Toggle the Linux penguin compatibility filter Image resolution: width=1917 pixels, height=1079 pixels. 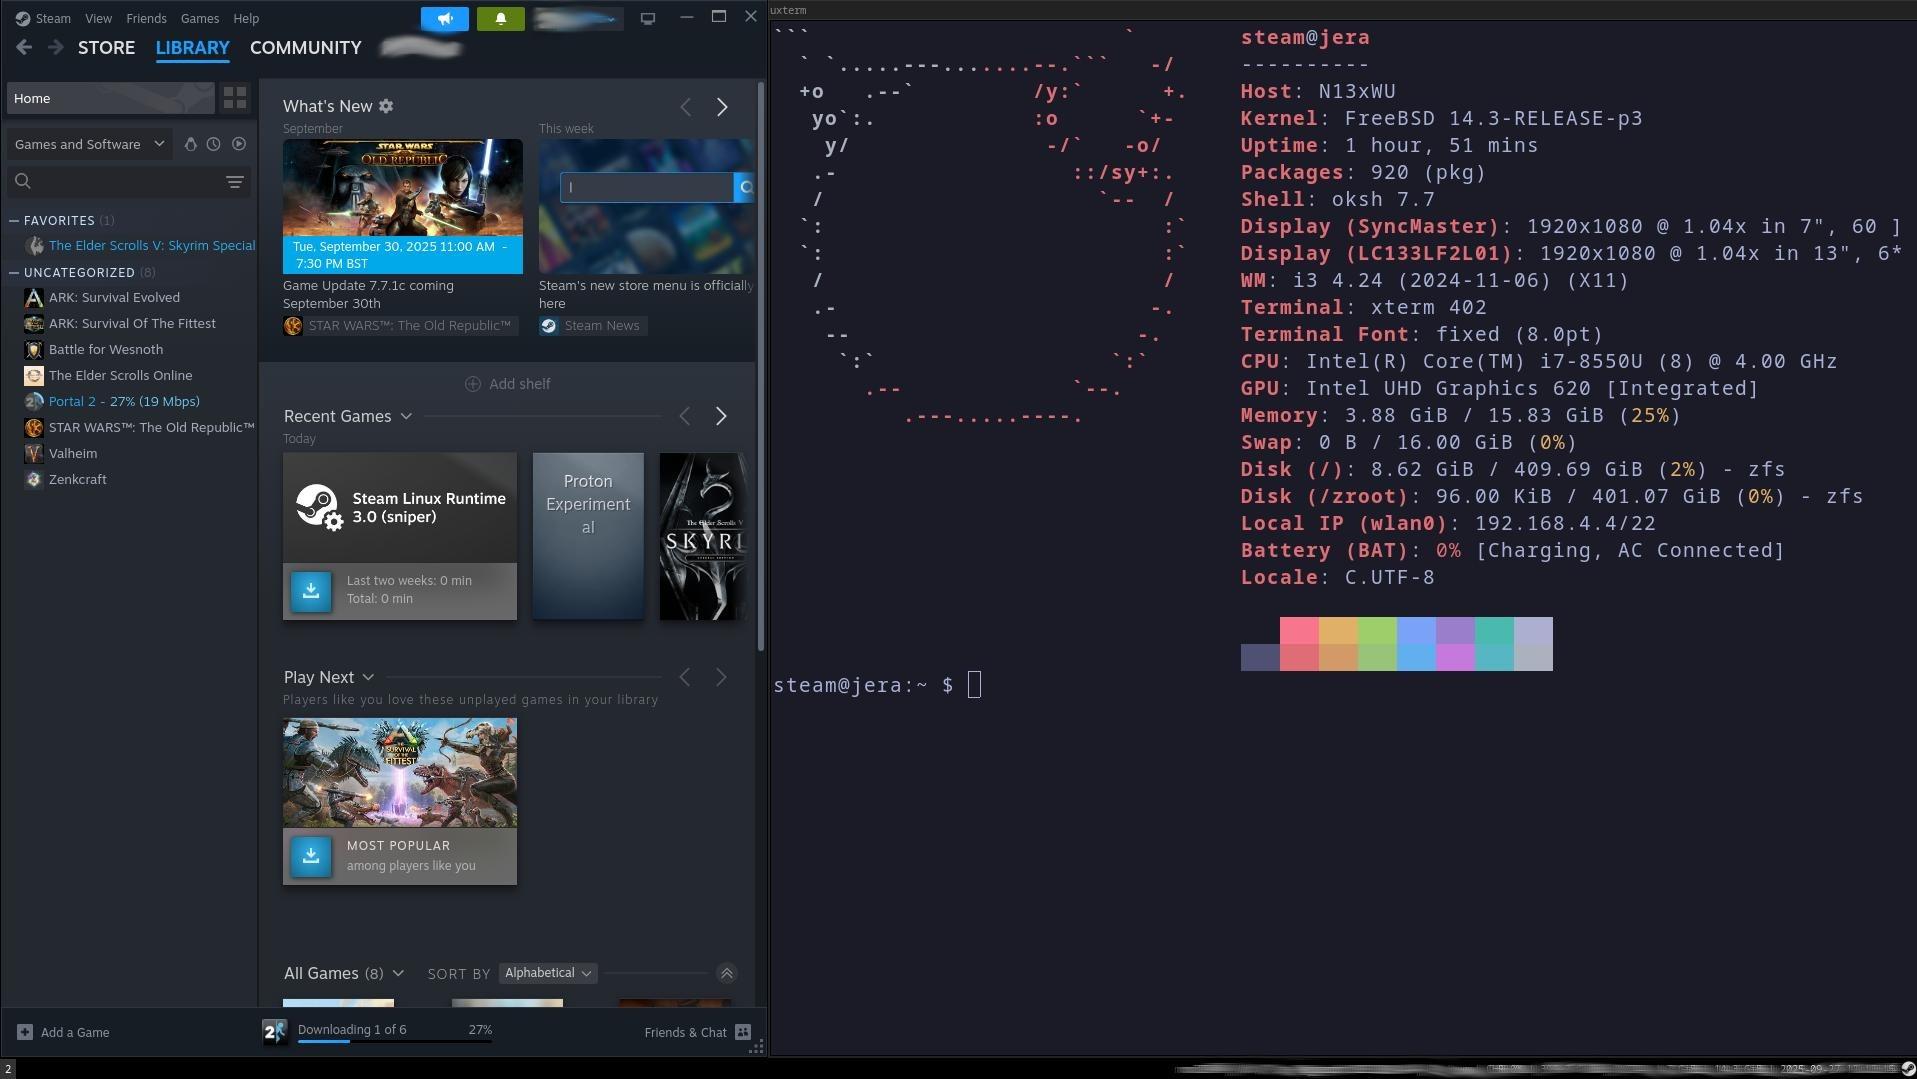tap(190, 144)
